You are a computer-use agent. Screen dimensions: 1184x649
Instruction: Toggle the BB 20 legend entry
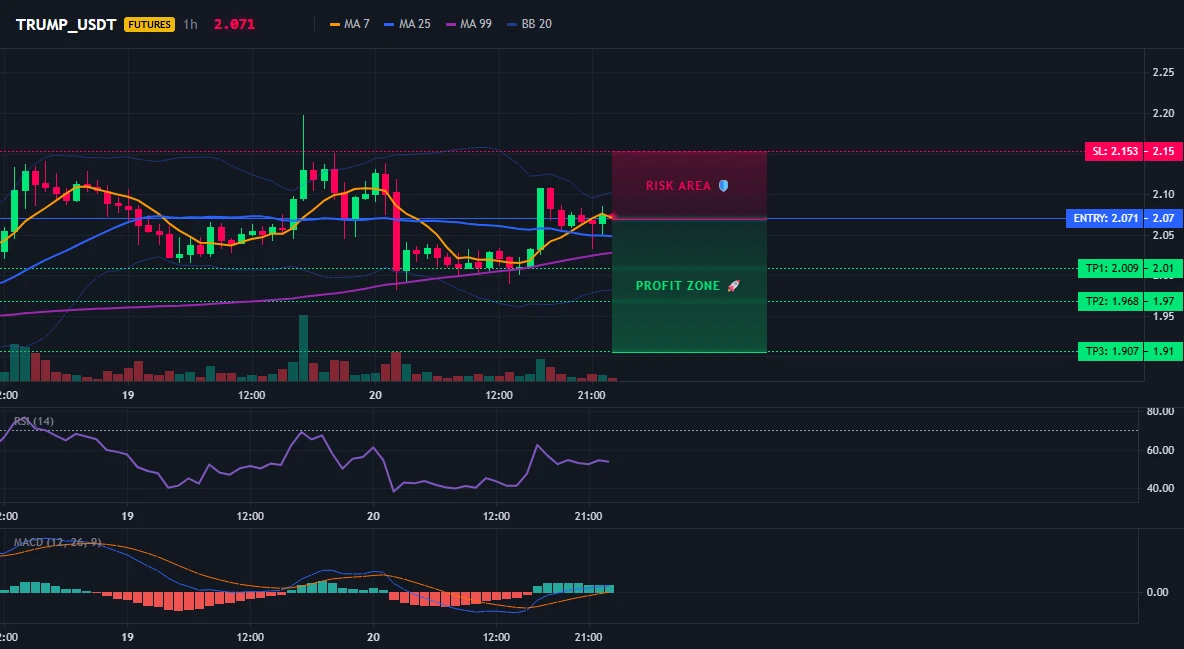pyautogui.click(x=529, y=24)
